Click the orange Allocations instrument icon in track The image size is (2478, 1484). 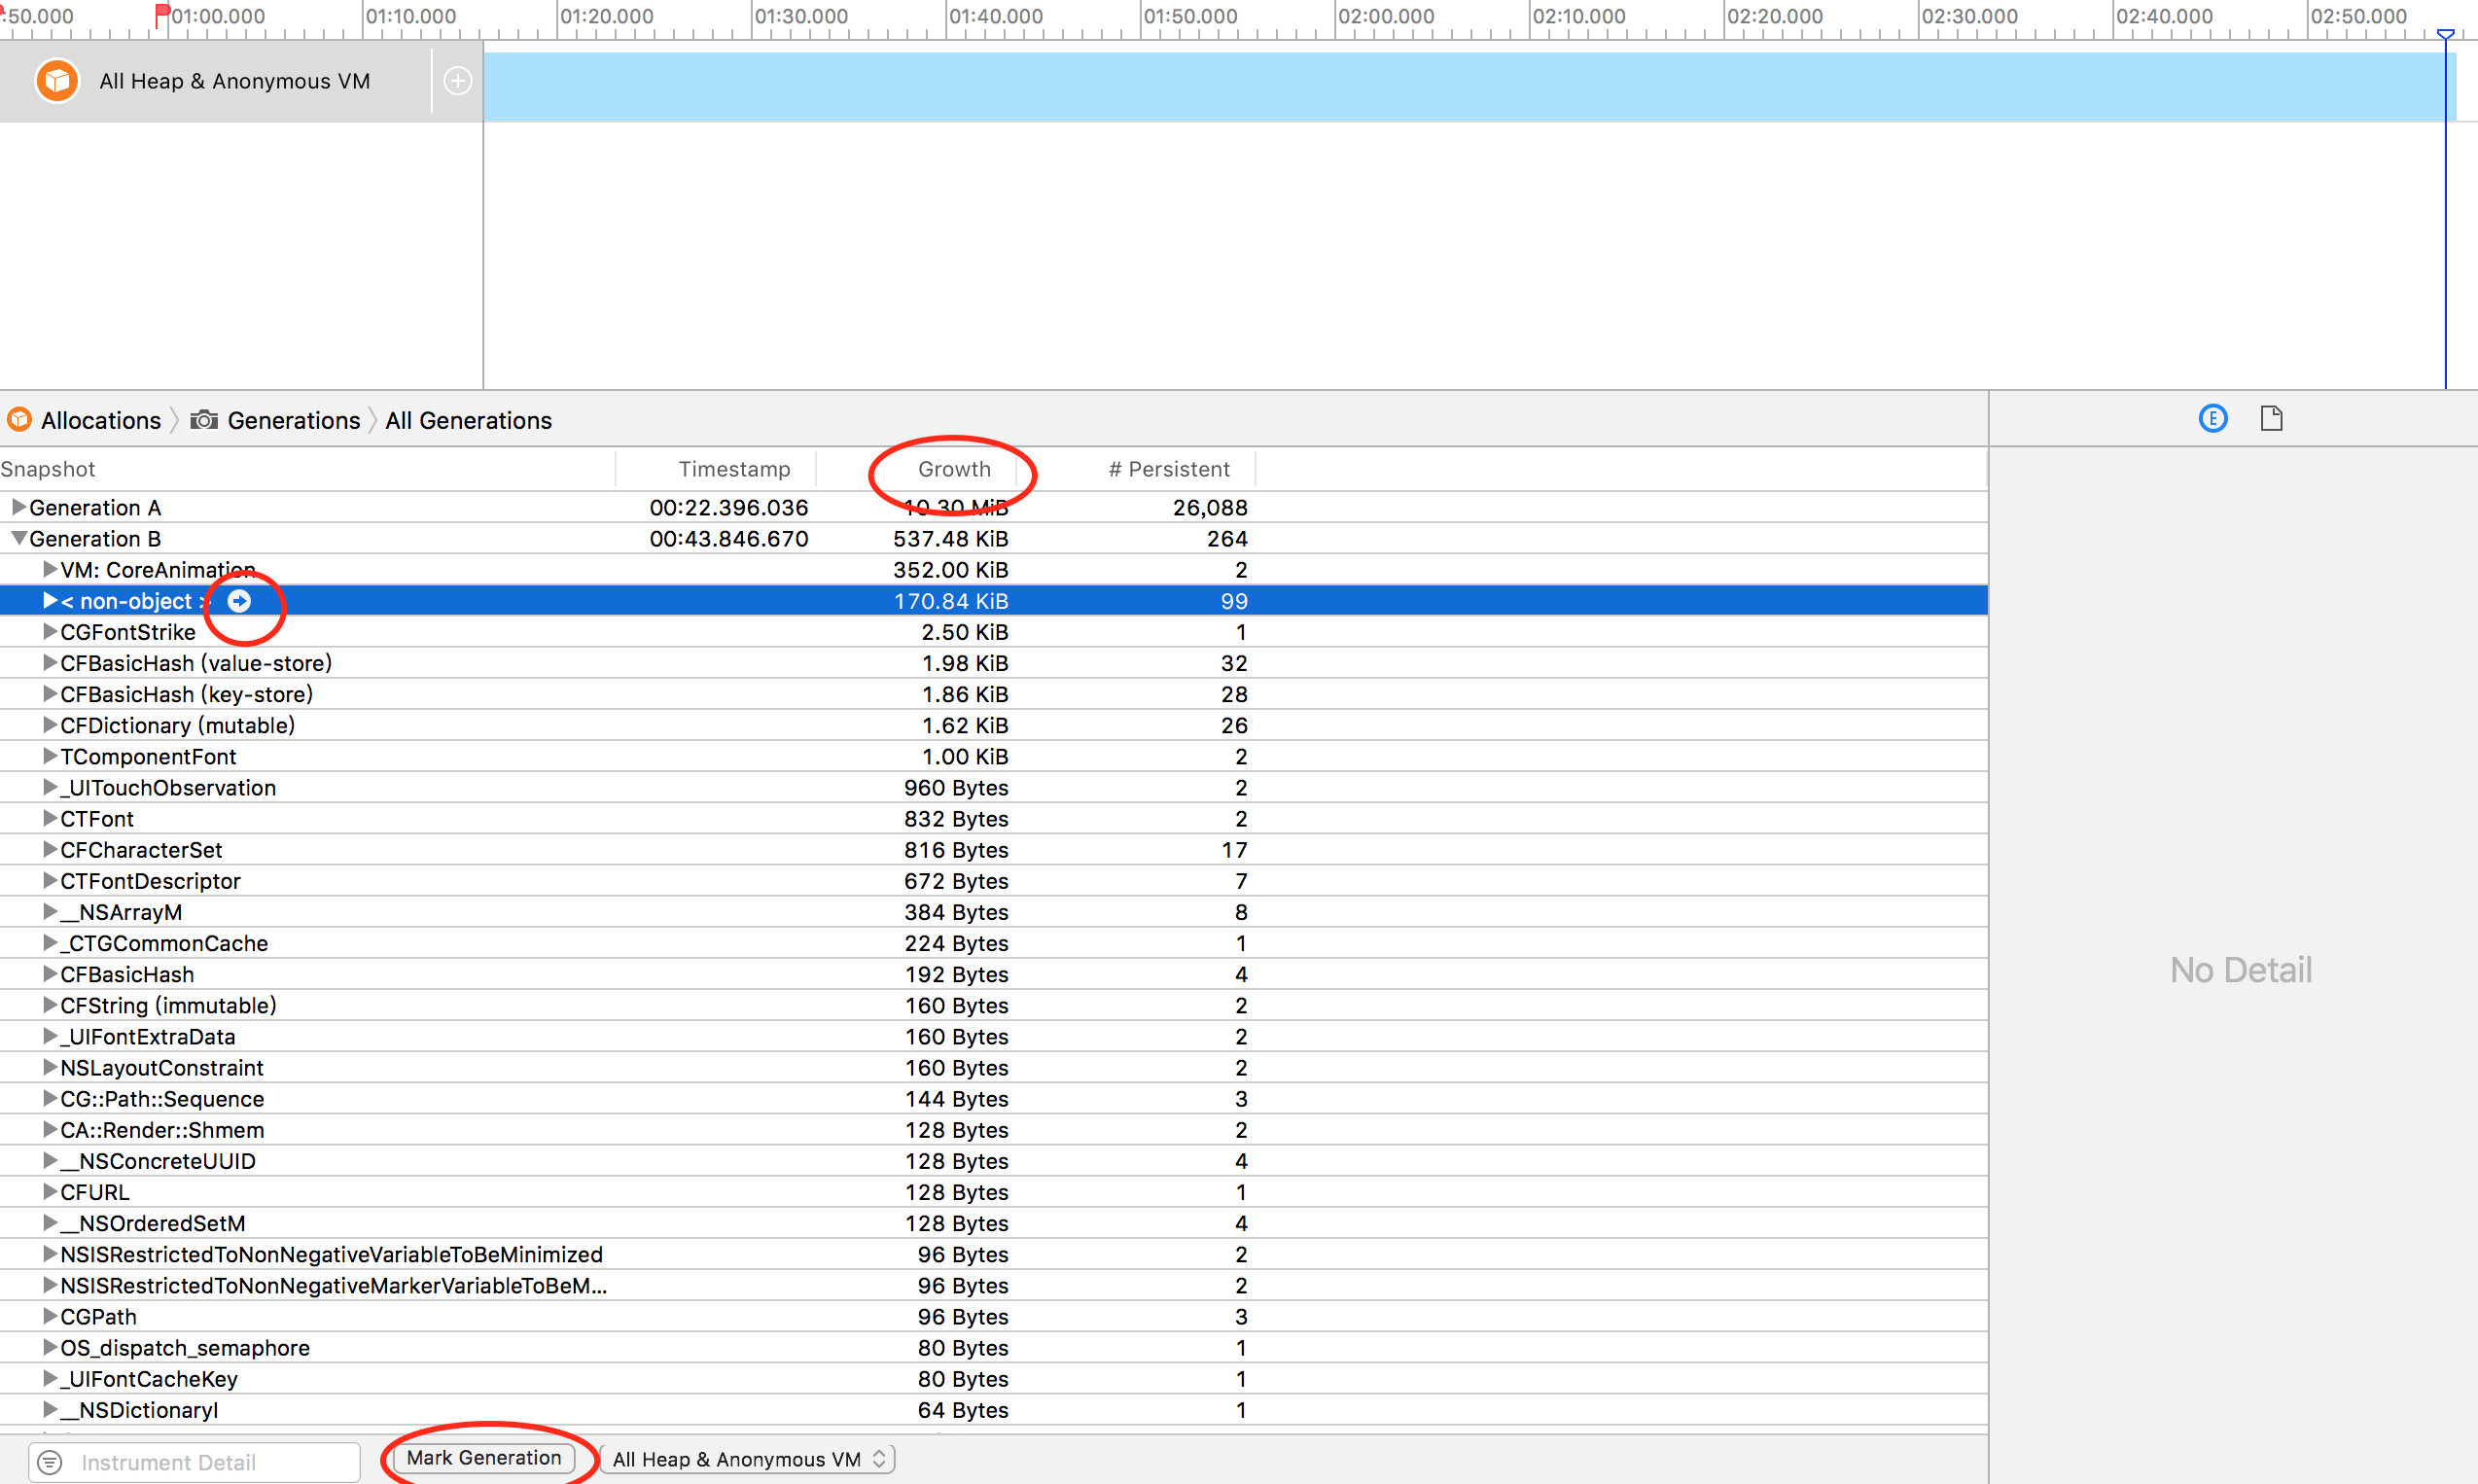pos(57,81)
